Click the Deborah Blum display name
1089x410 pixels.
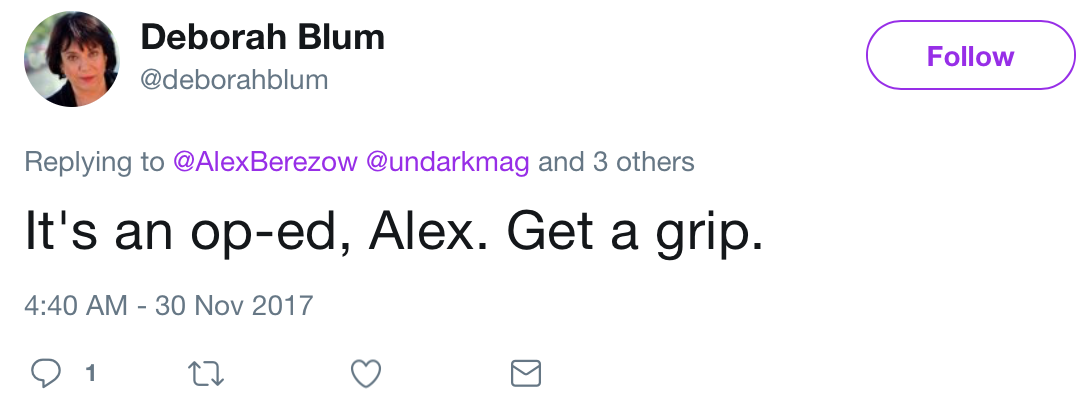click(x=262, y=38)
